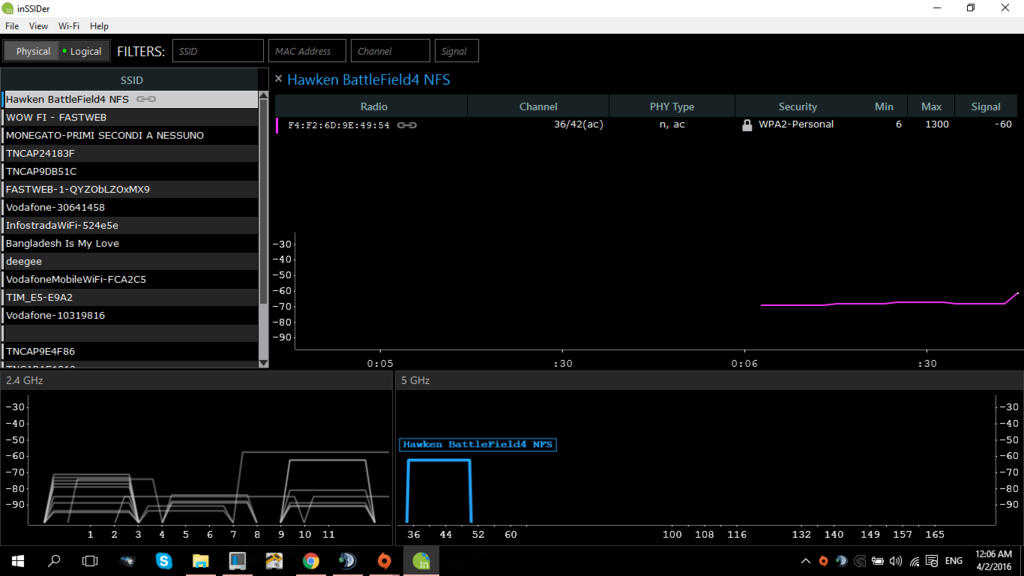Sort by the Channel column header
The height and width of the screenshot is (576, 1024).
coord(538,106)
